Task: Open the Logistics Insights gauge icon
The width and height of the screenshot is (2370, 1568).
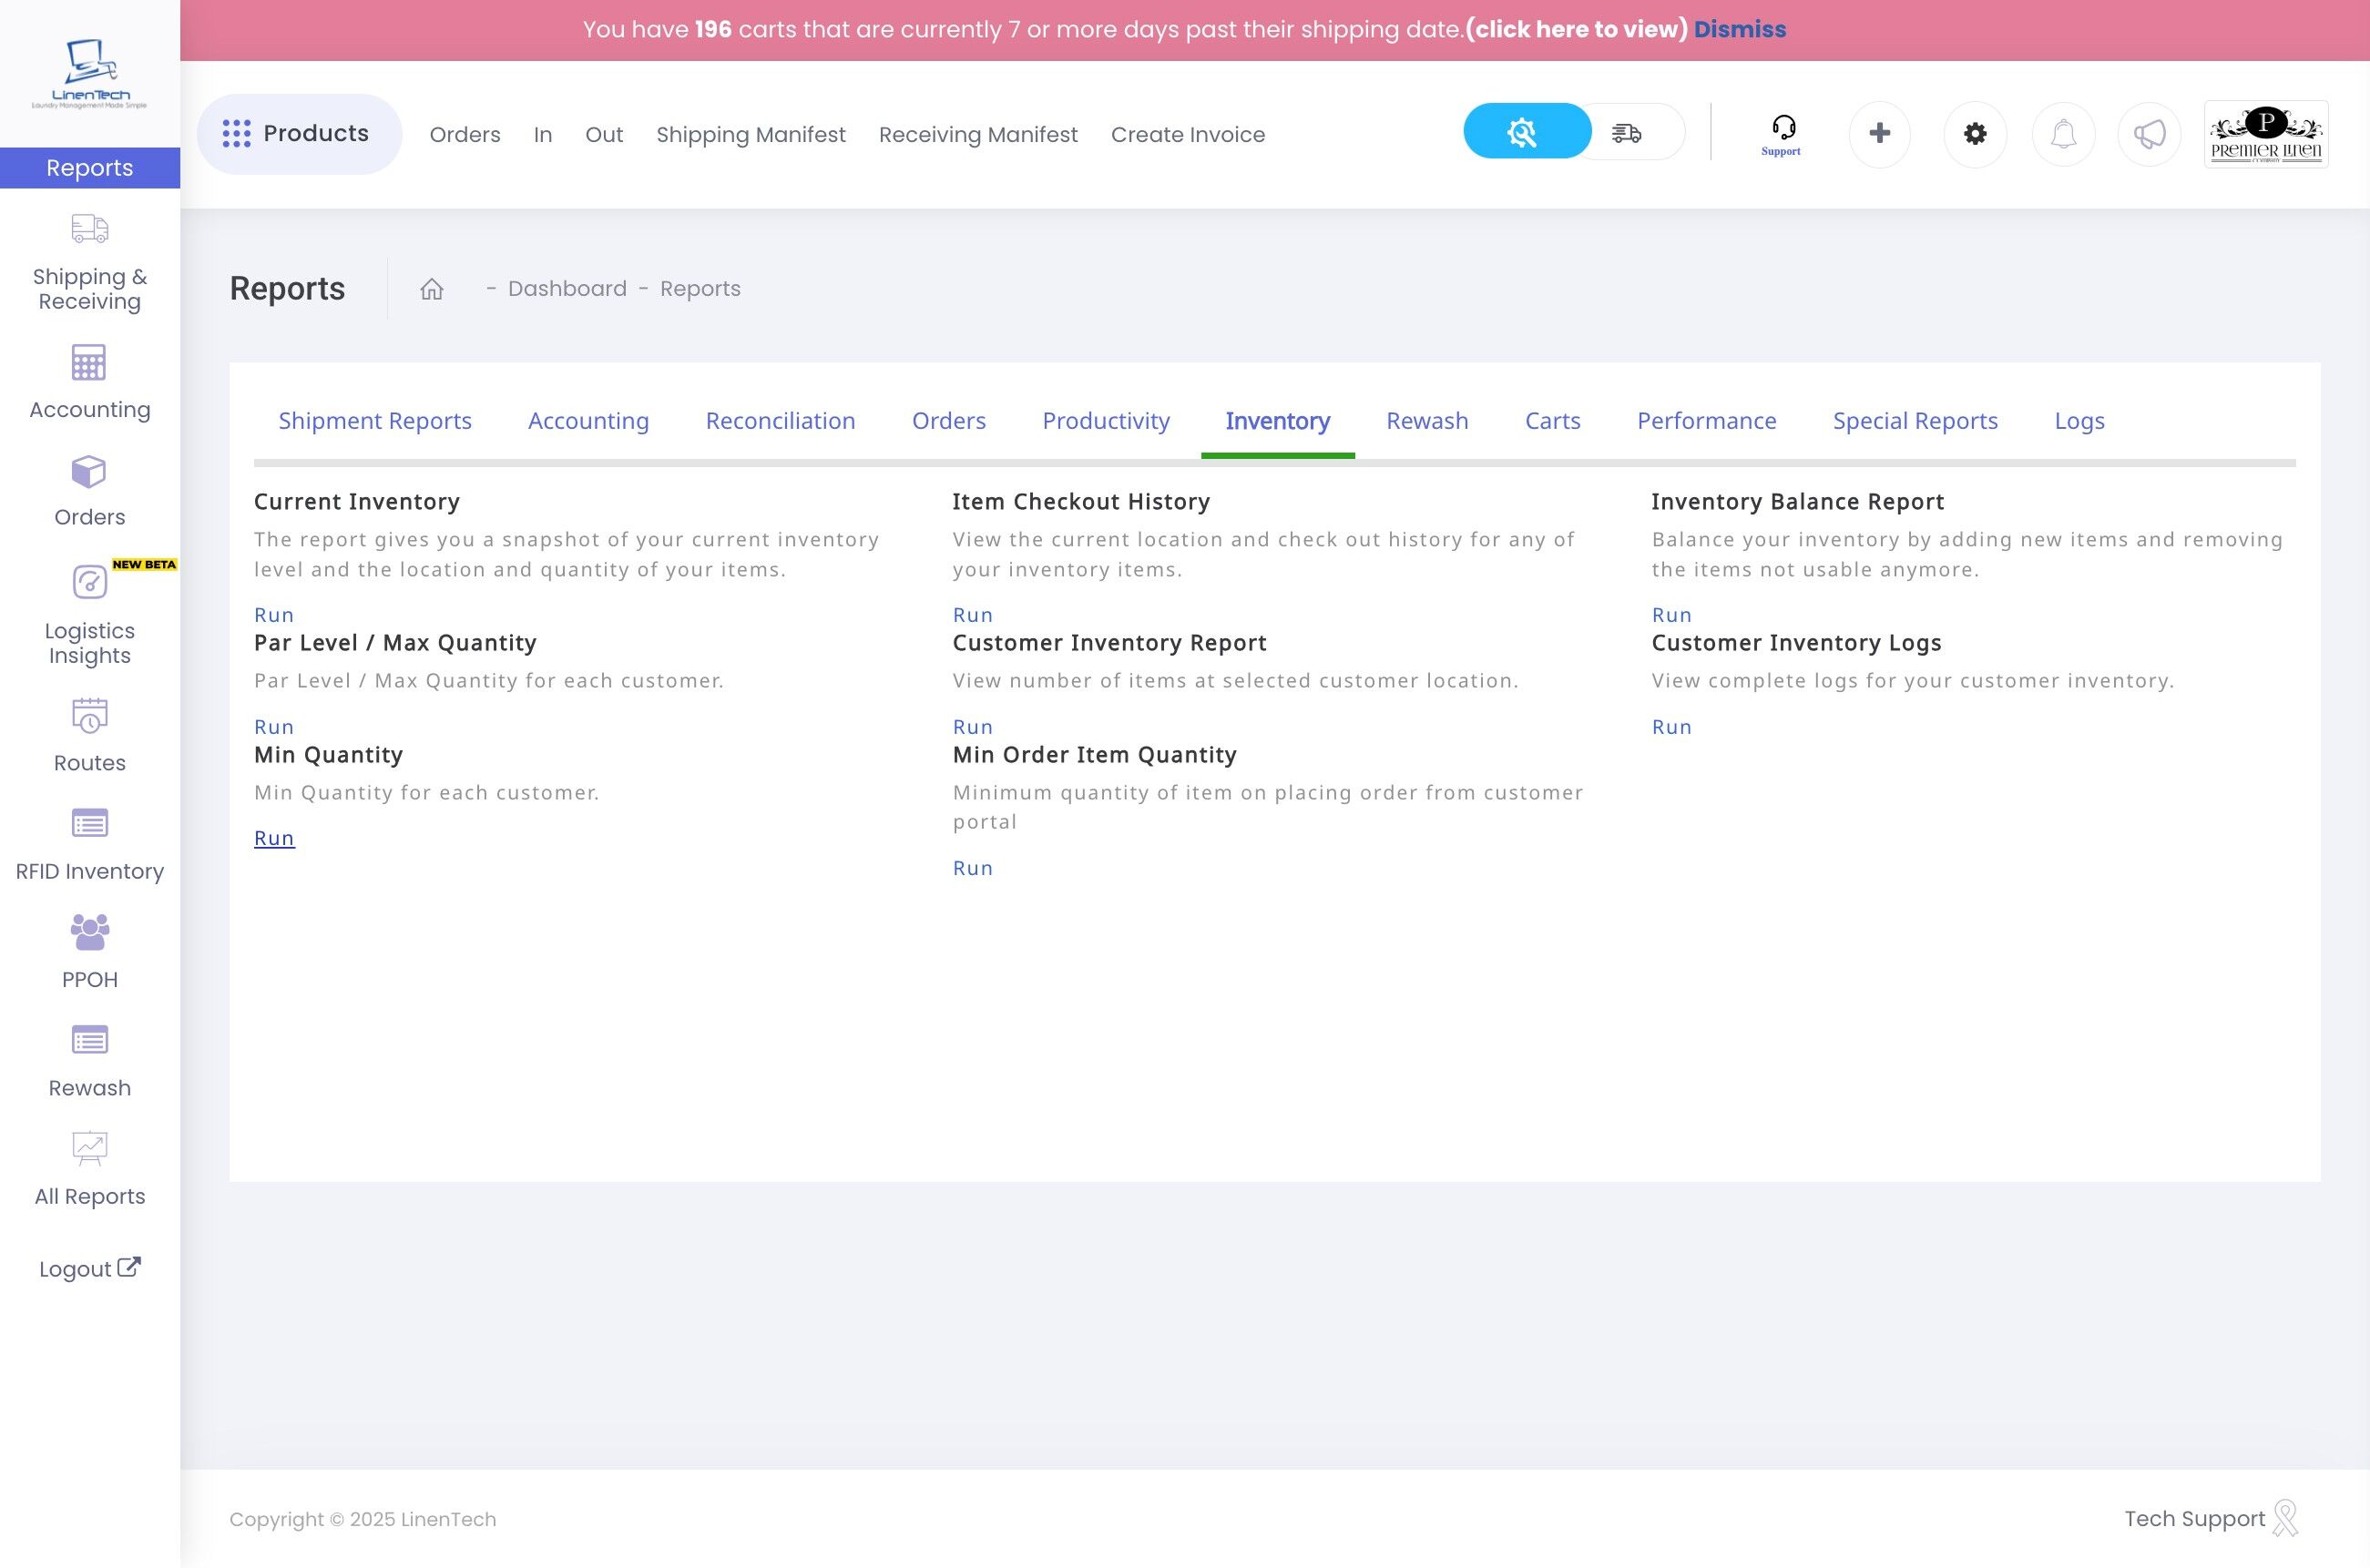Action: 89,582
